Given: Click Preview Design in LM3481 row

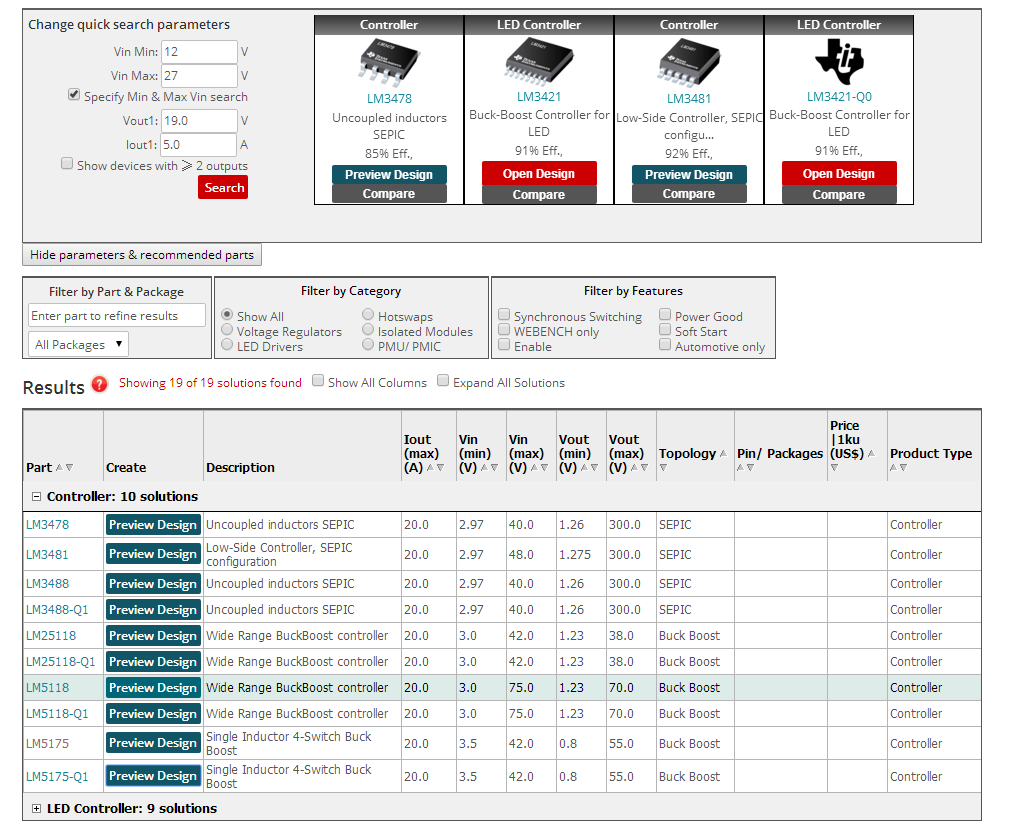Looking at the screenshot, I should [153, 554].
